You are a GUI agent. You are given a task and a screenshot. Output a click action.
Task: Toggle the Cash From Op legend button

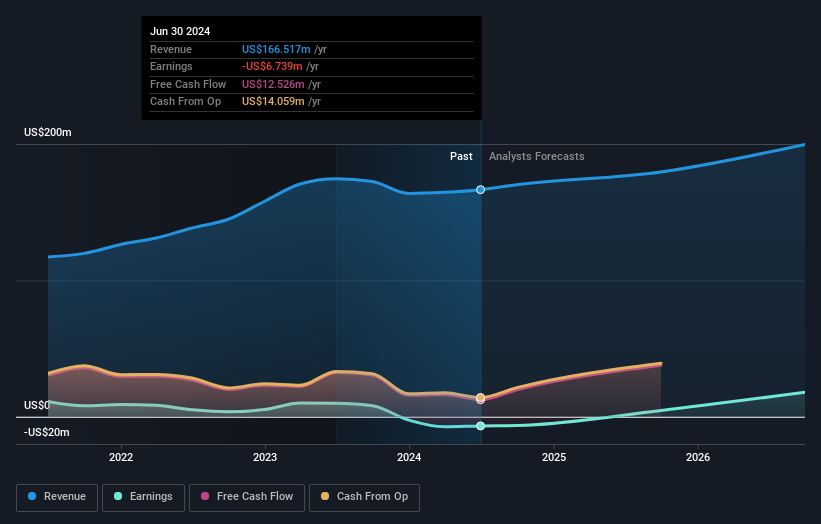click(x=364, y=497)
